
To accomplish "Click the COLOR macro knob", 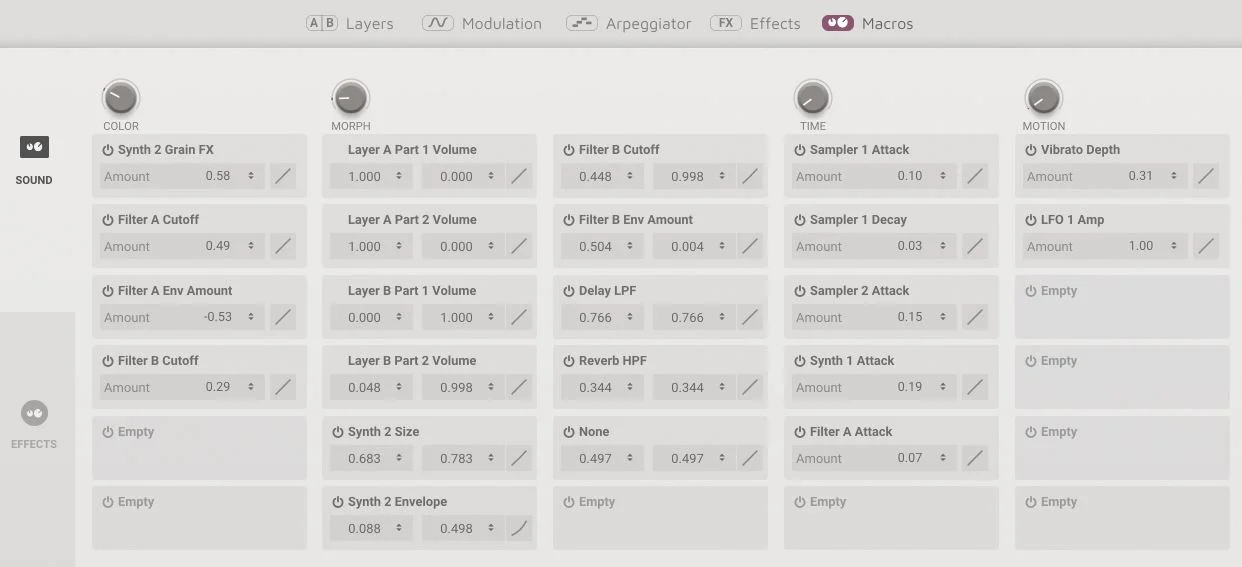I will click(120, 98).
